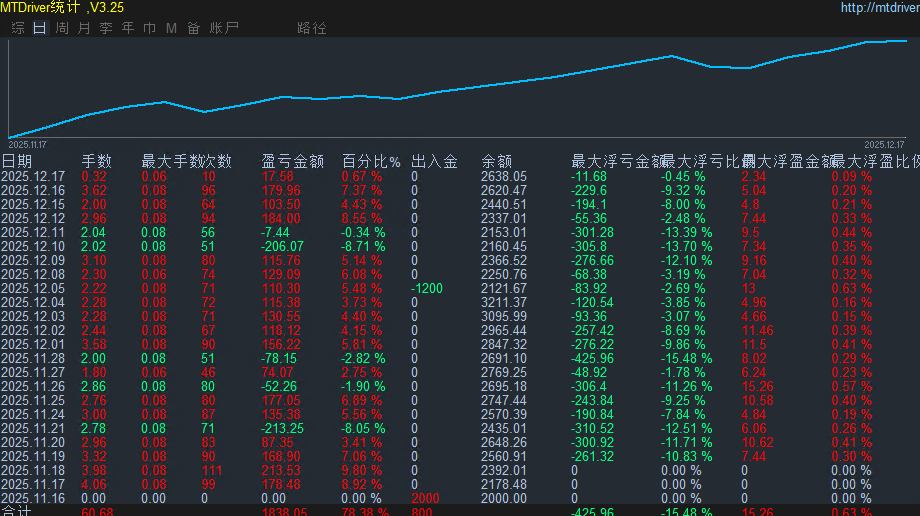Click the 15.26 floating profit for 2025.11.26
Image resolution: width=920 pixels, height=516 pixels.
[x=757, y=387]
